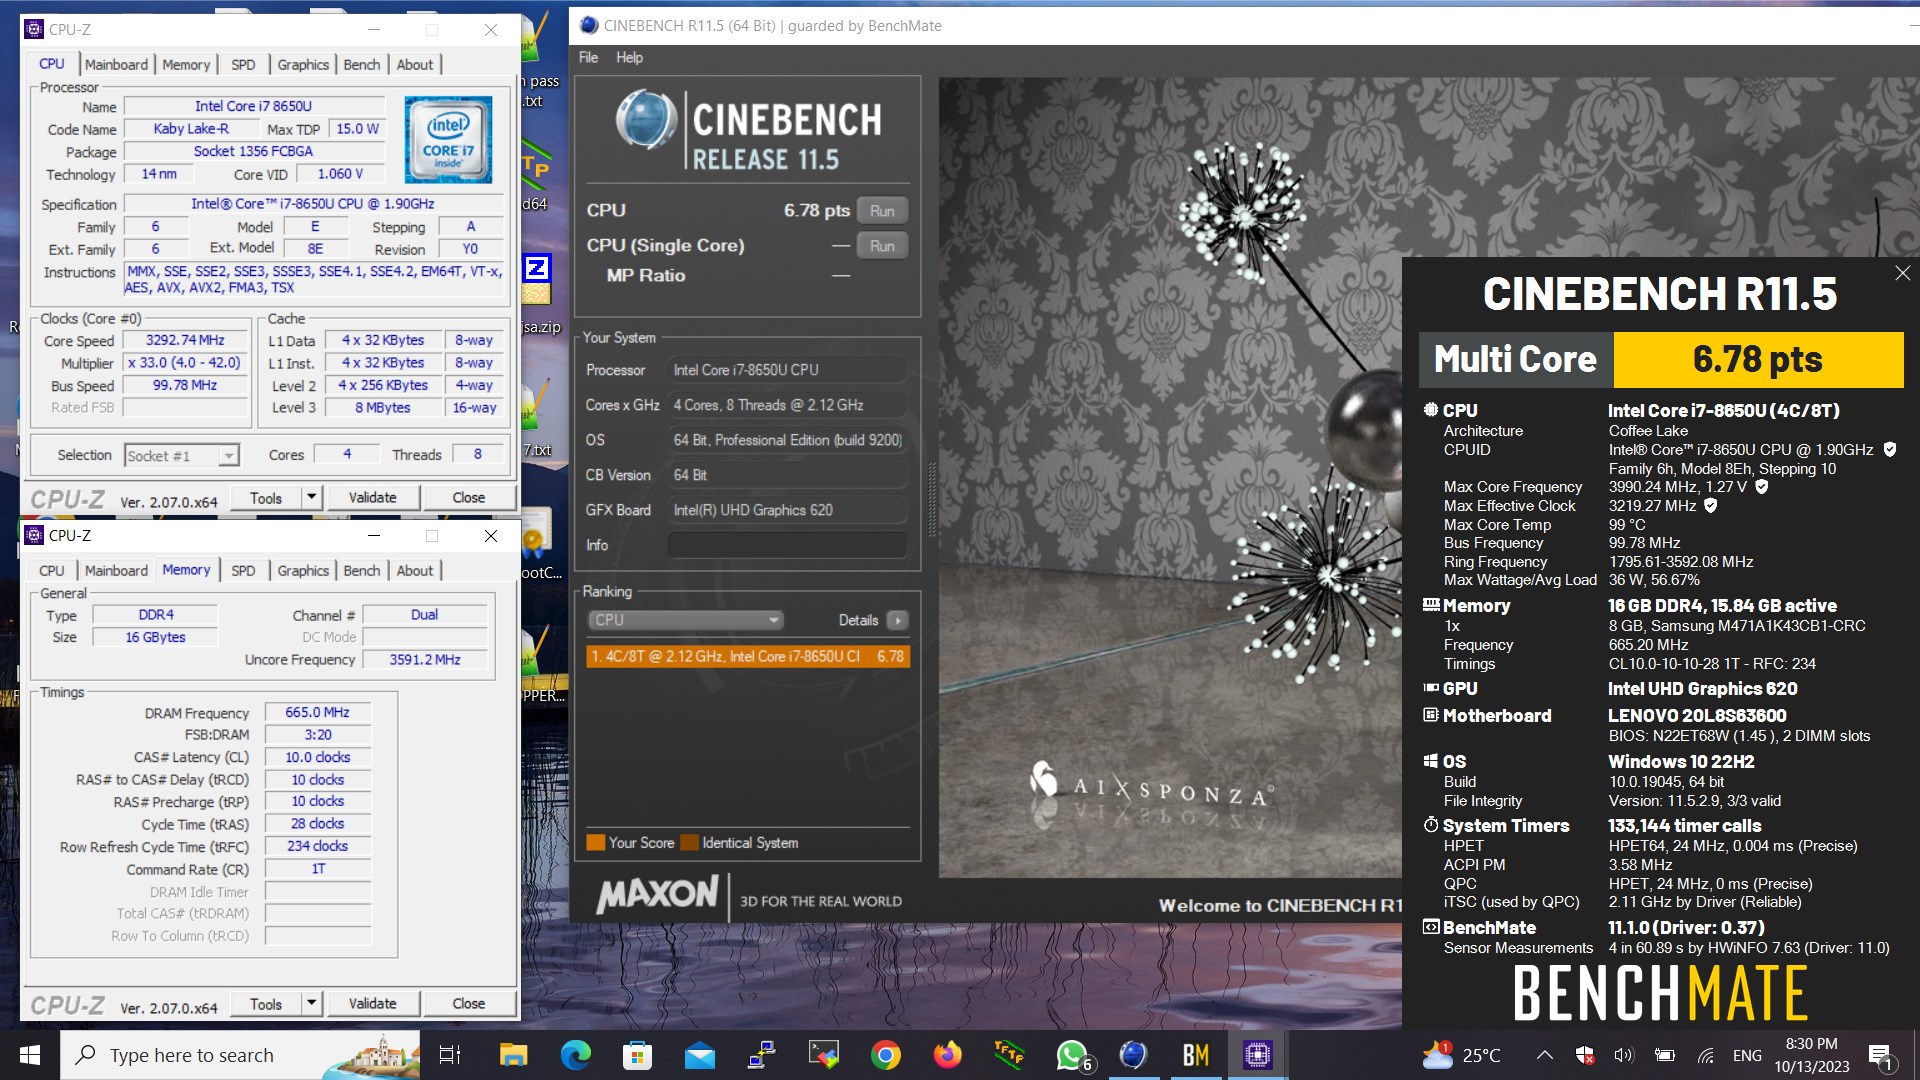
Task: Open Task View from taskbar
Action: tap(450, 1055)
